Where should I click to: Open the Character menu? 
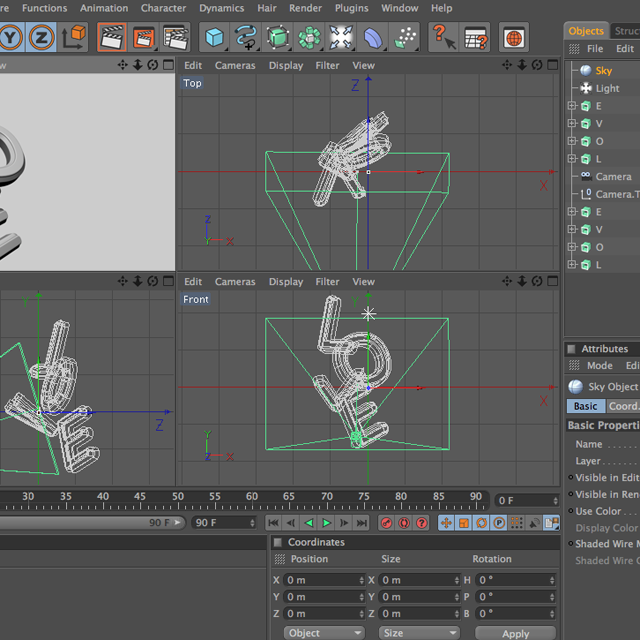point(163,8)
